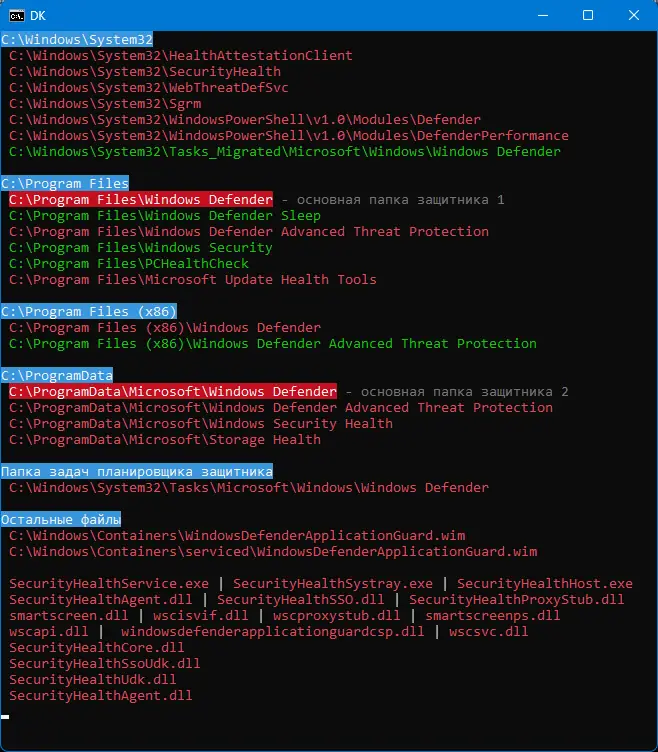Click the DK window title text
Image resolution: width=658 pixels, height=752 pixels.
[x=37, y=16]
